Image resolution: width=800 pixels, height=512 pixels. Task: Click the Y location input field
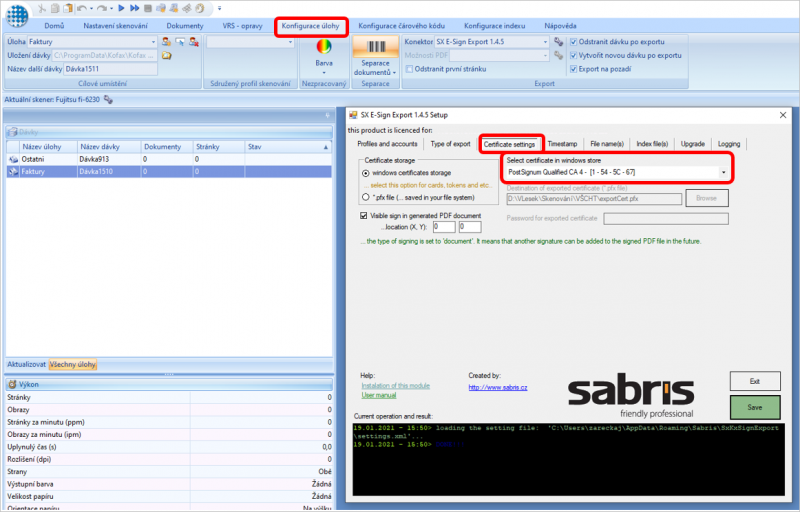pos(469,227)
